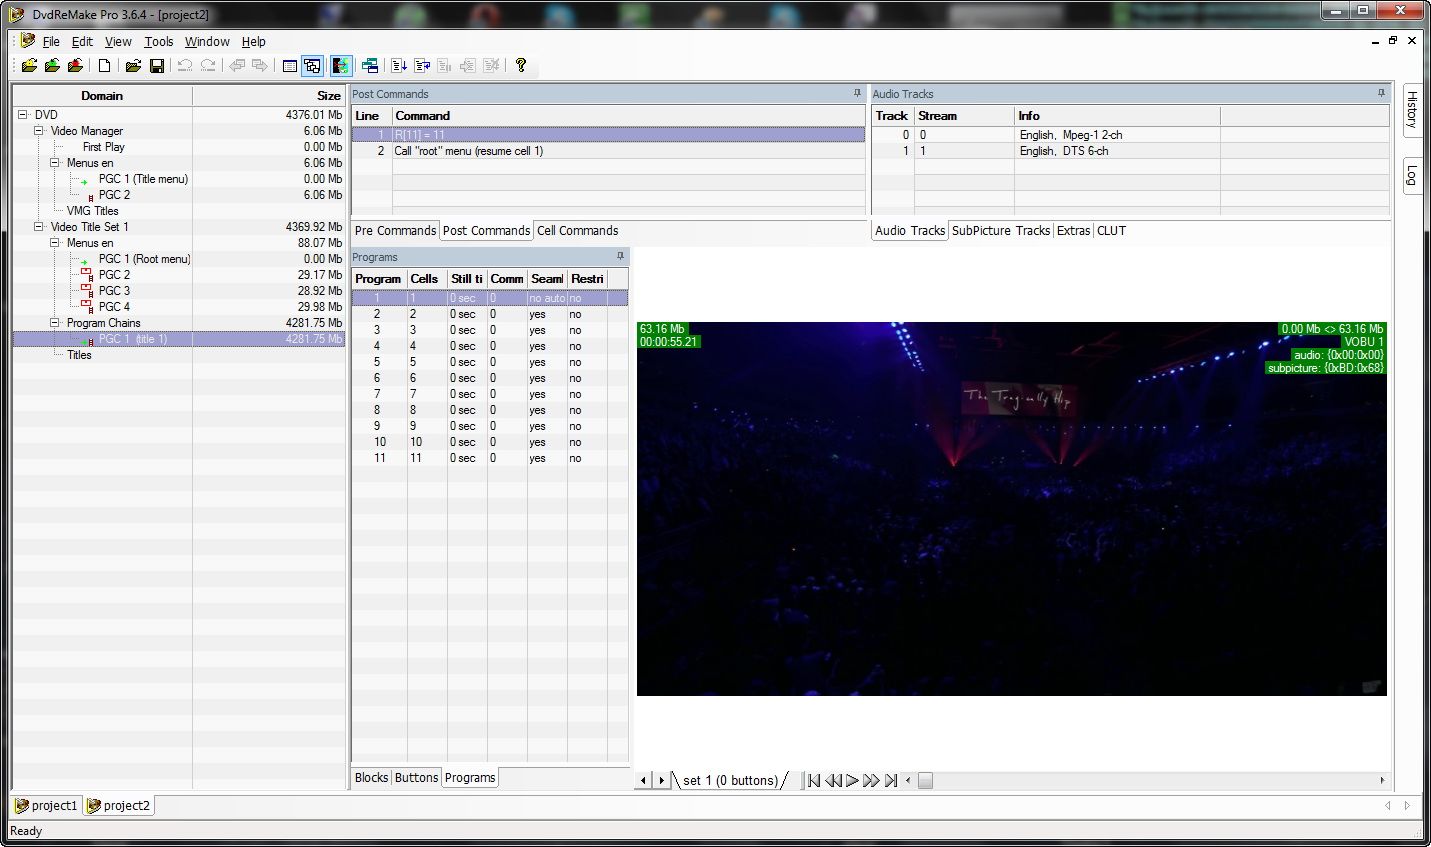The height and width of the screenshot is (847, 1431).
Task: Toggle the colored preview pane toolbar button
Action: 341,66
